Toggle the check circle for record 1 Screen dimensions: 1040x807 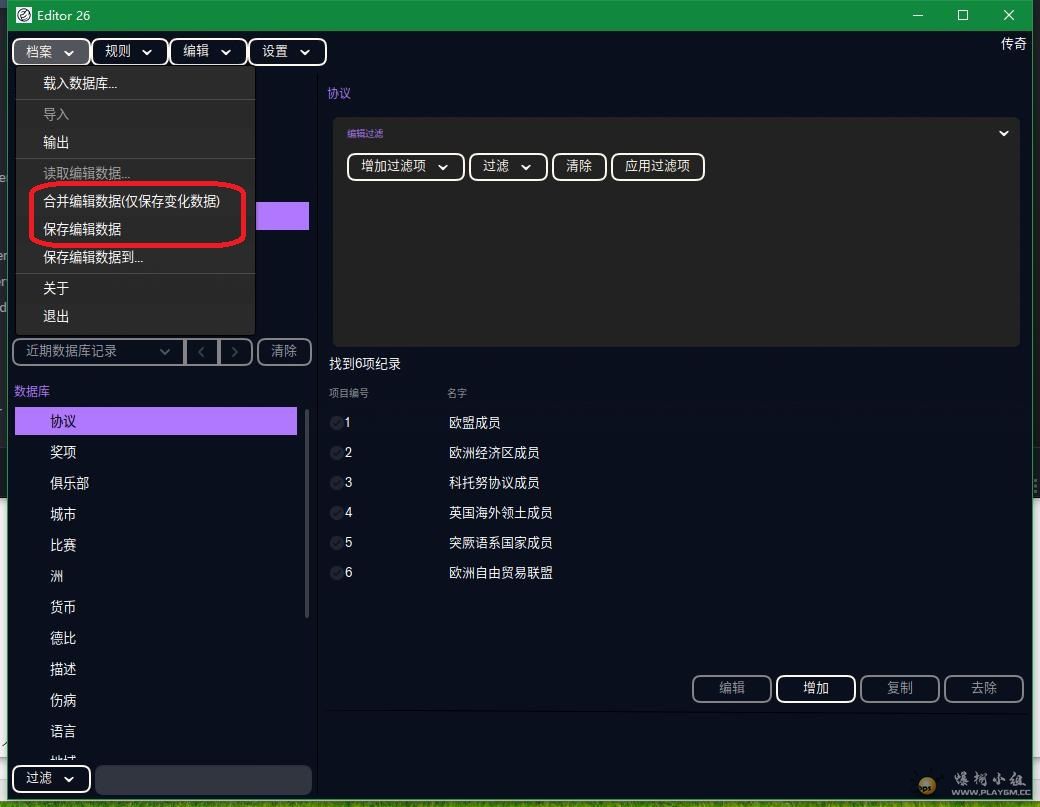[x=336, y=423]
